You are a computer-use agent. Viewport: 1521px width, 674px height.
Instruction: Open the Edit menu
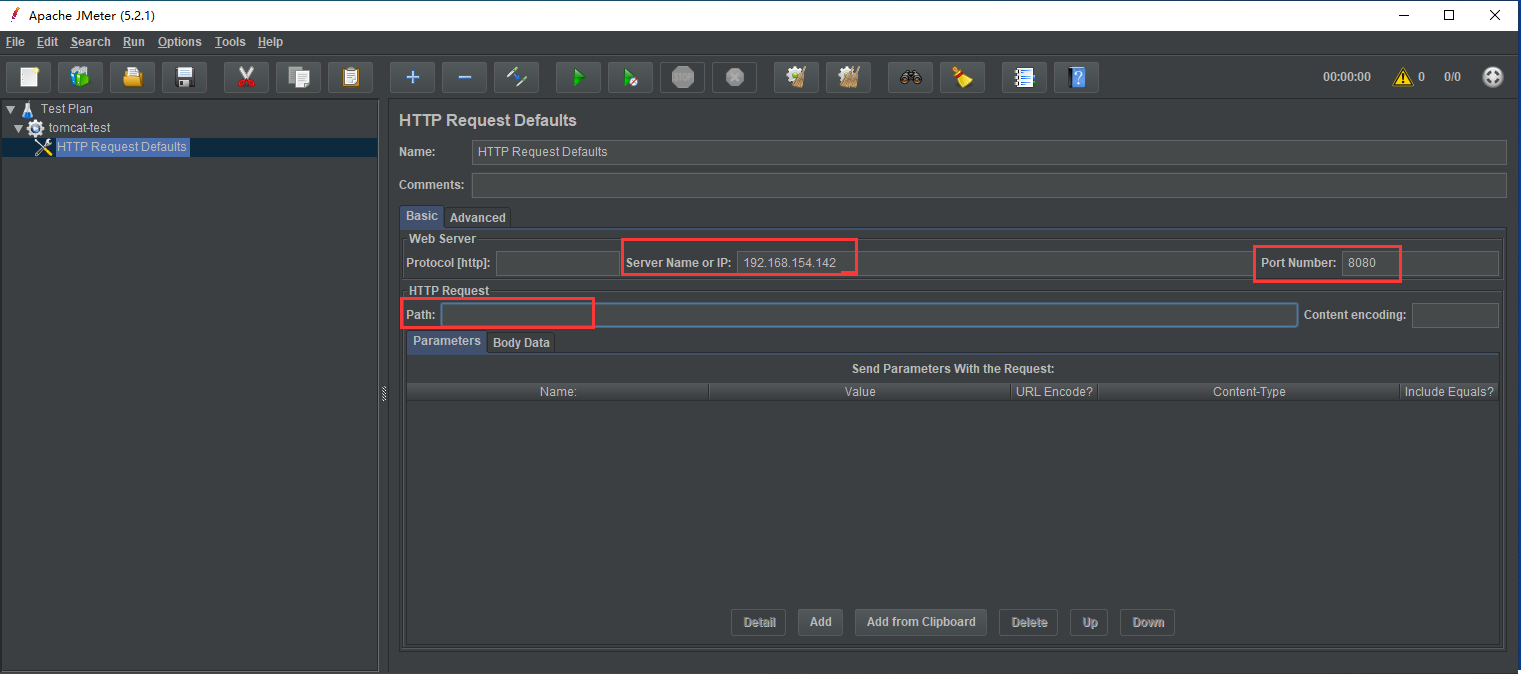point(48,42)
